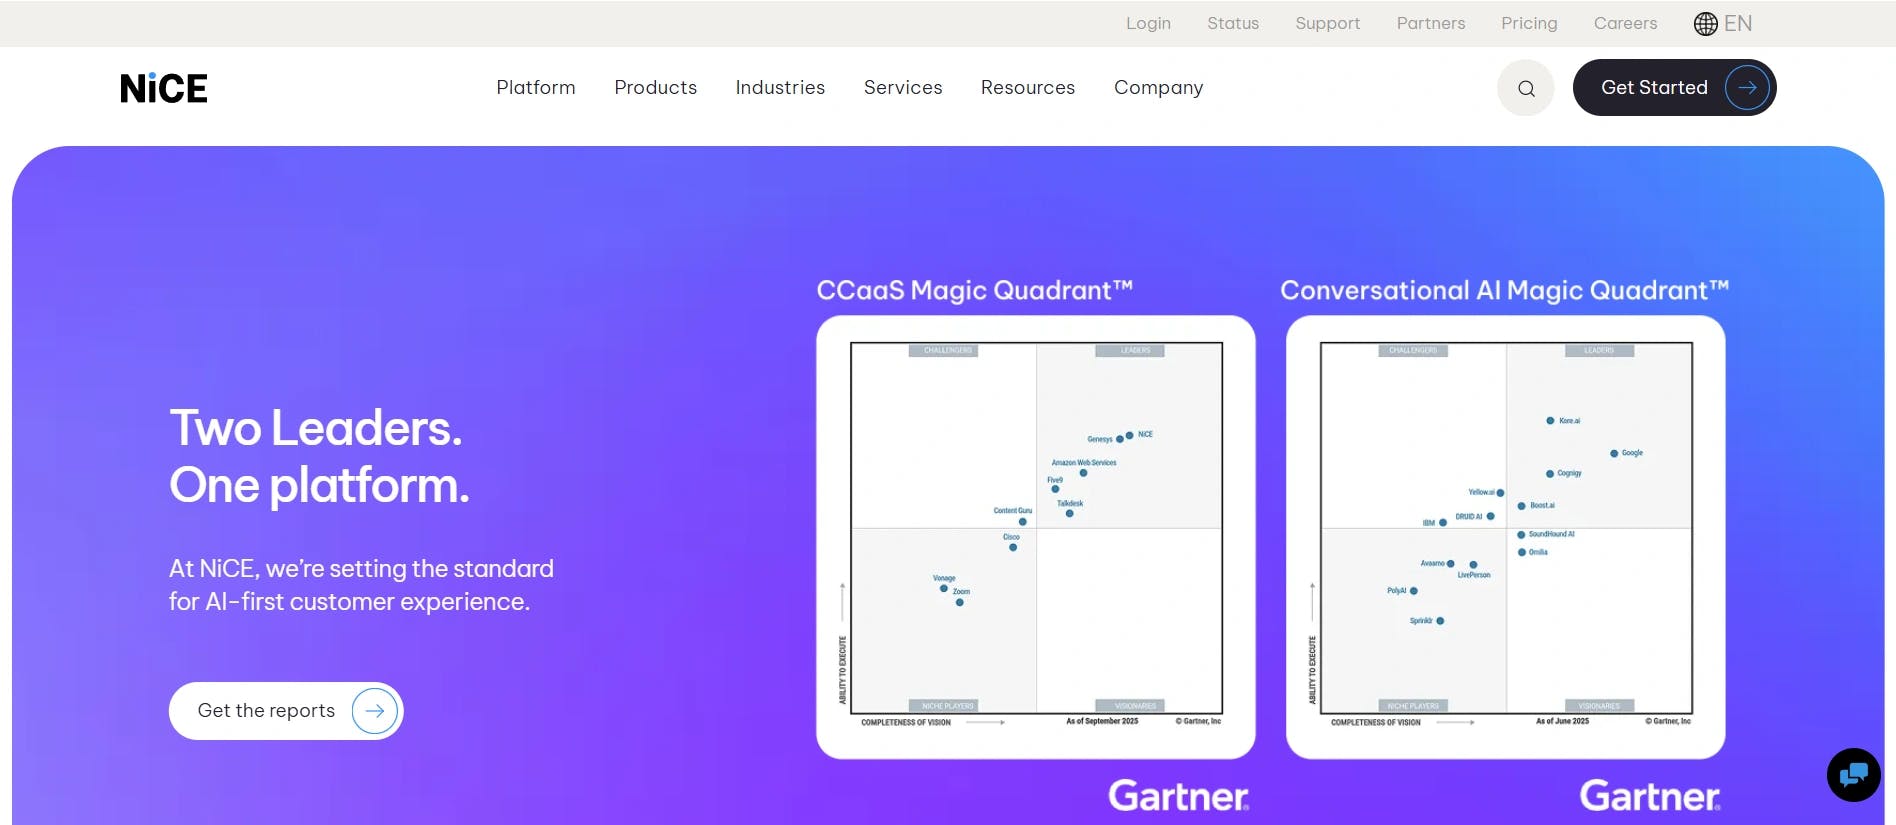Click arrow circle in Get the reports
Screen dimensions: 1896x825
coord(374,711)
